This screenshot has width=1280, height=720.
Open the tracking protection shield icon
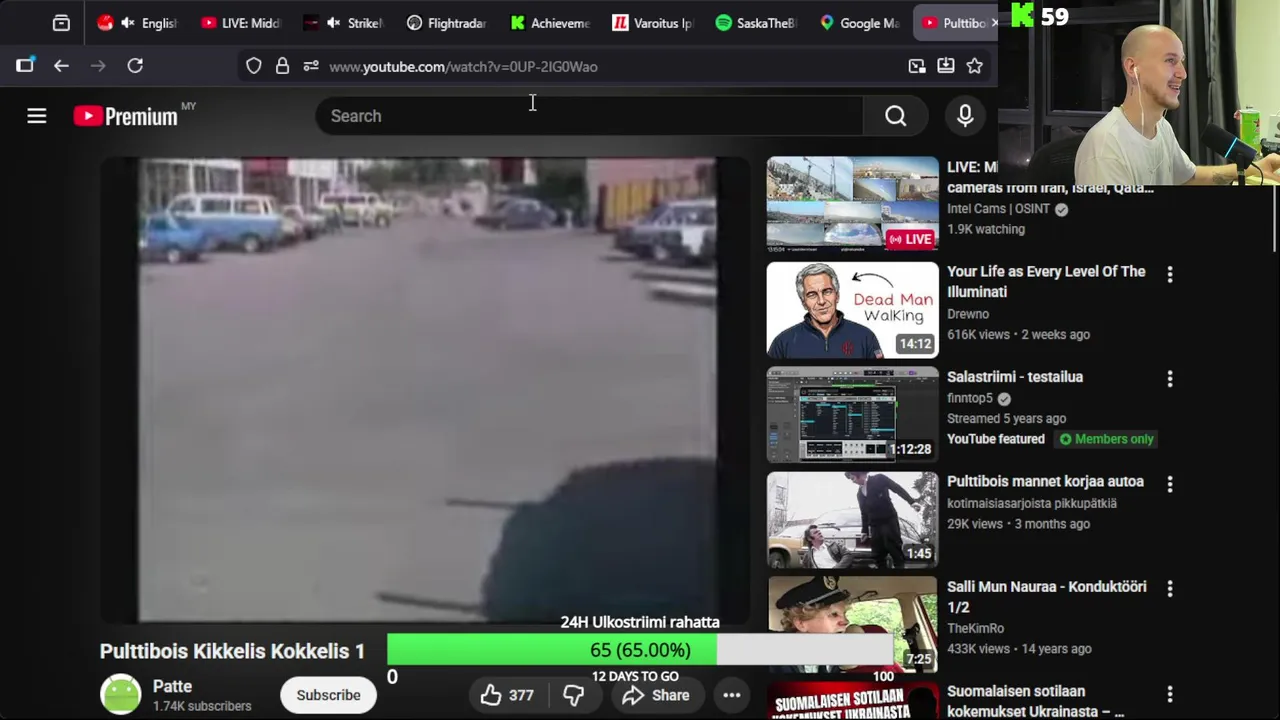pyautogui.click(x=254, y=66)
